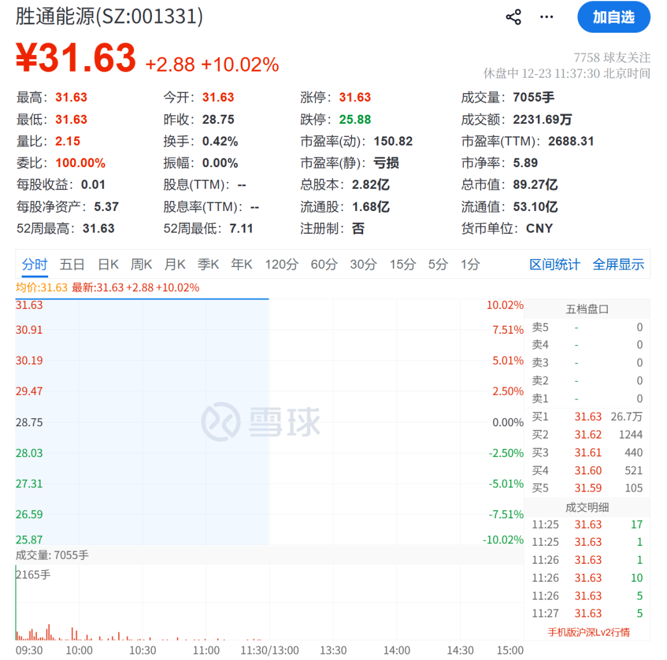Image resolution: width=667 pixels, height=660 pixels.
Task: Select the 120分 interval tab
Action: 281,265
